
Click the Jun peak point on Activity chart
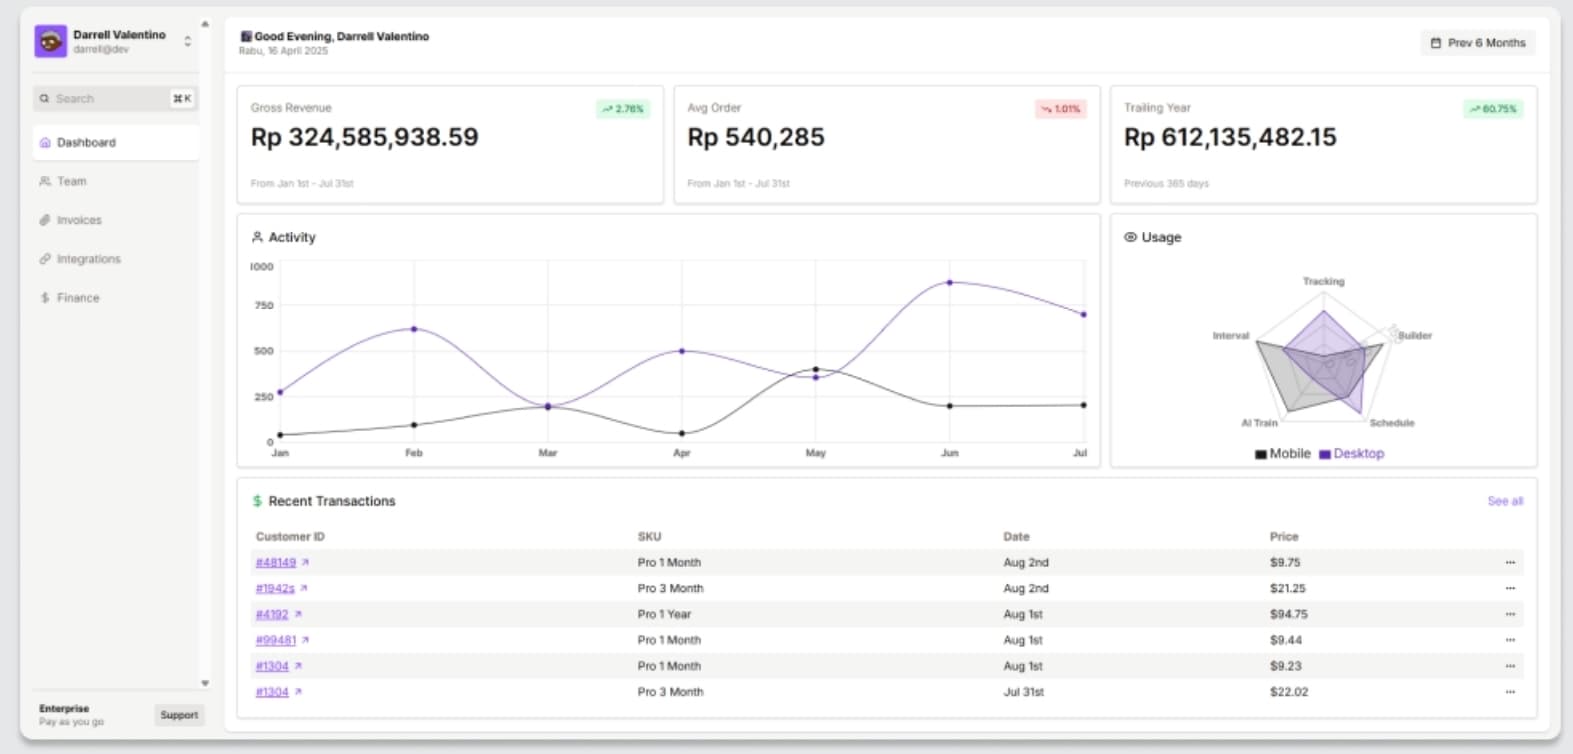pyautogui.click(x=949, y=283)
